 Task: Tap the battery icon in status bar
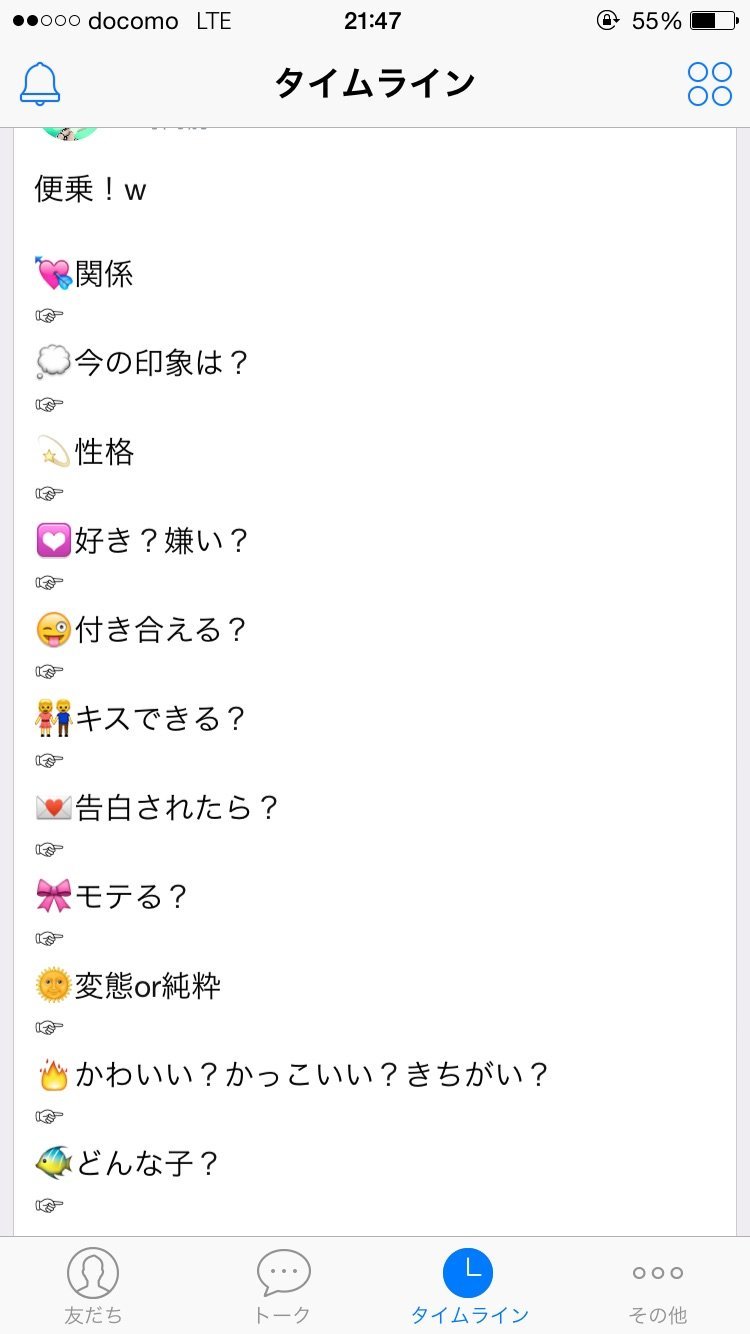(x=713, y=21)
